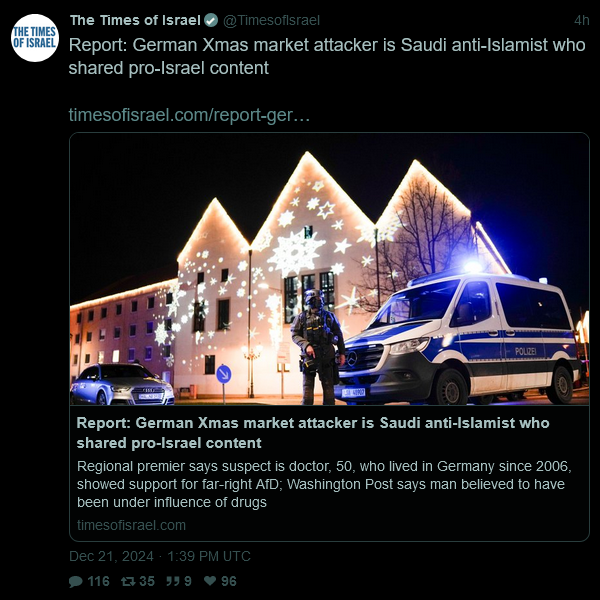Click the retweet arrows icon

[128, 581]
